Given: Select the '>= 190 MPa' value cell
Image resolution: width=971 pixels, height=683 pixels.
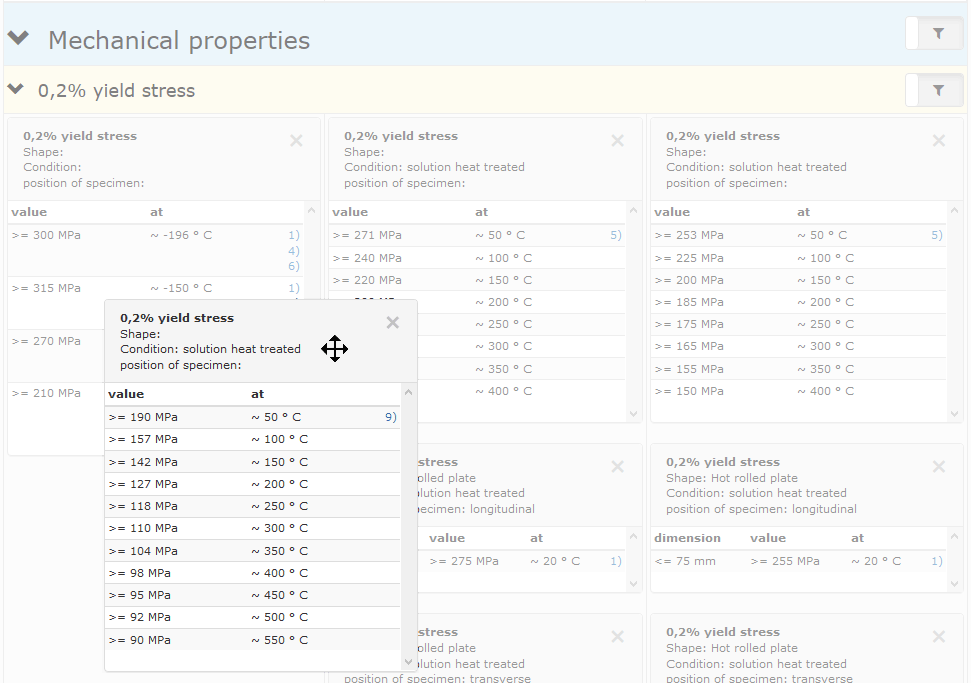Looking at the screenshot, I should tap(143, 417).
